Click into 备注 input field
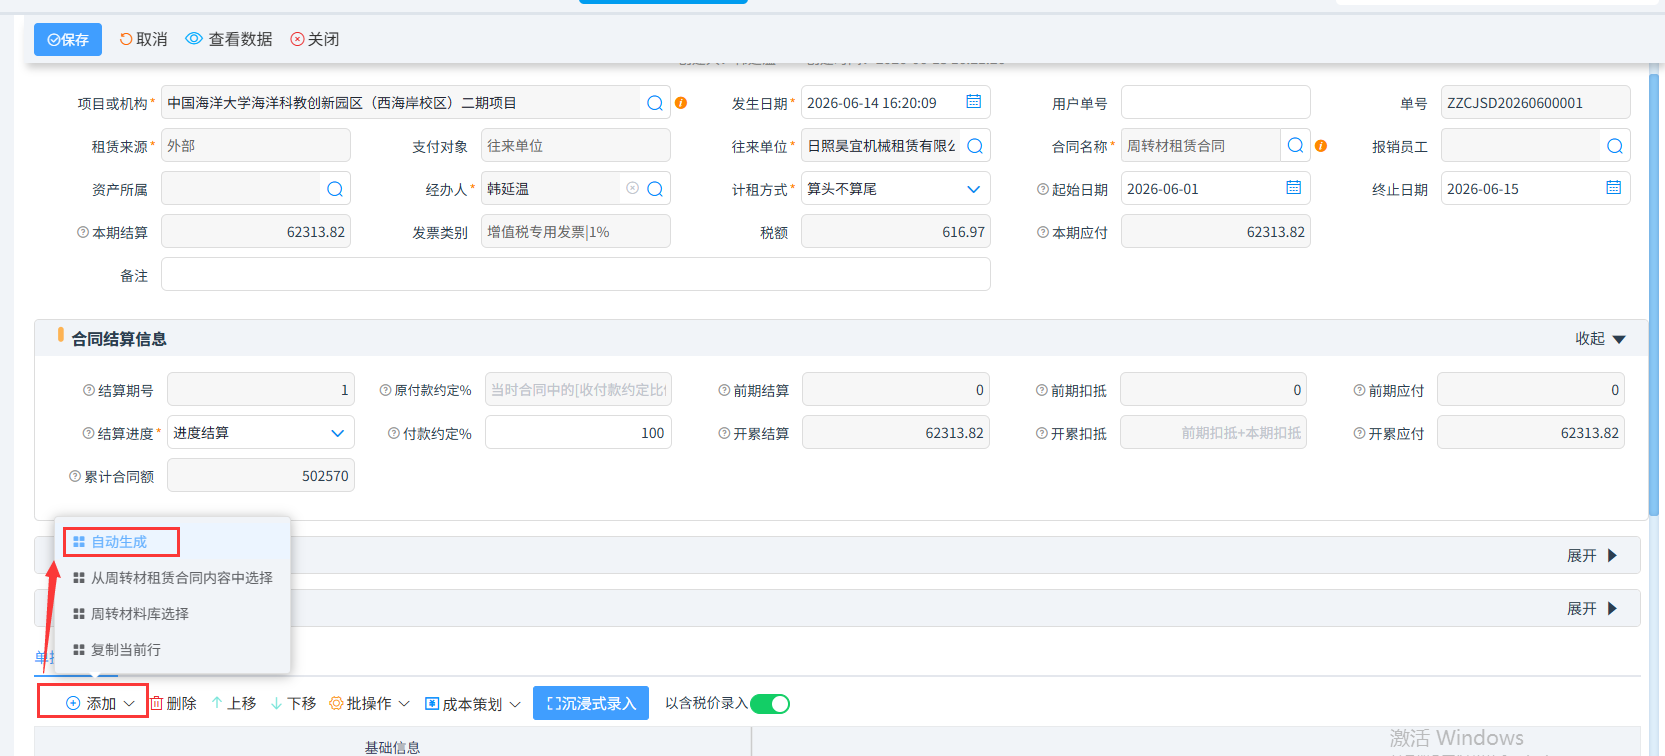 pyautogui.click(x=576, y=274)
